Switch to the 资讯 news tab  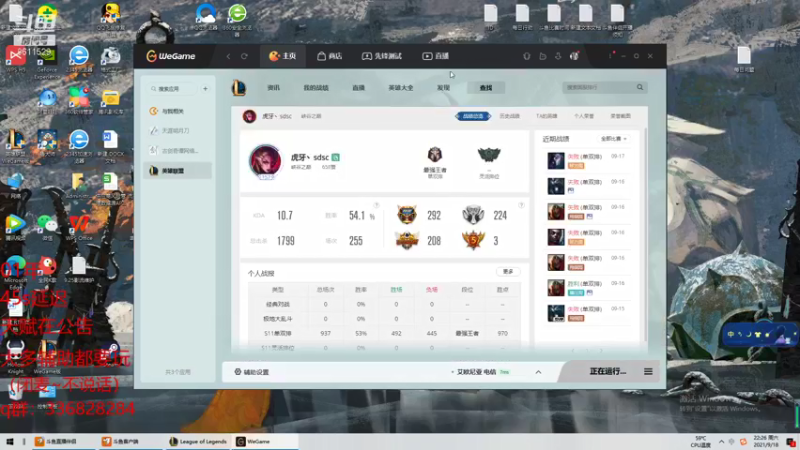[273, 88]
